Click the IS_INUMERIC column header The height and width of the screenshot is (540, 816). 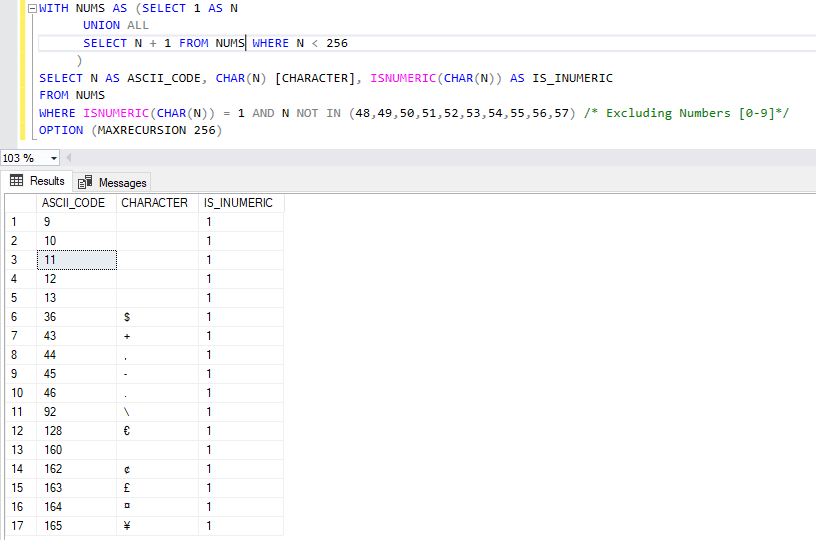coord(241,203)
